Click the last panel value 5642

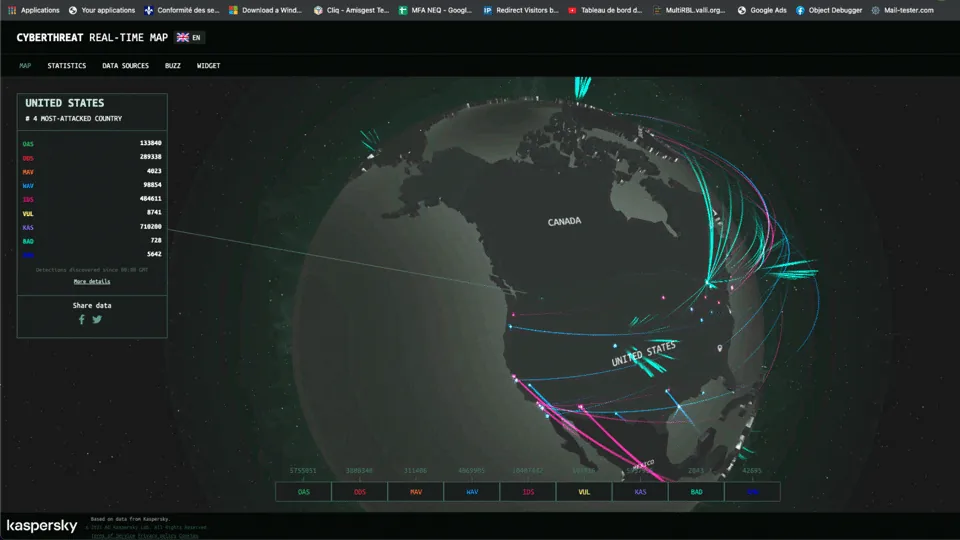click(x=154, y=254)
